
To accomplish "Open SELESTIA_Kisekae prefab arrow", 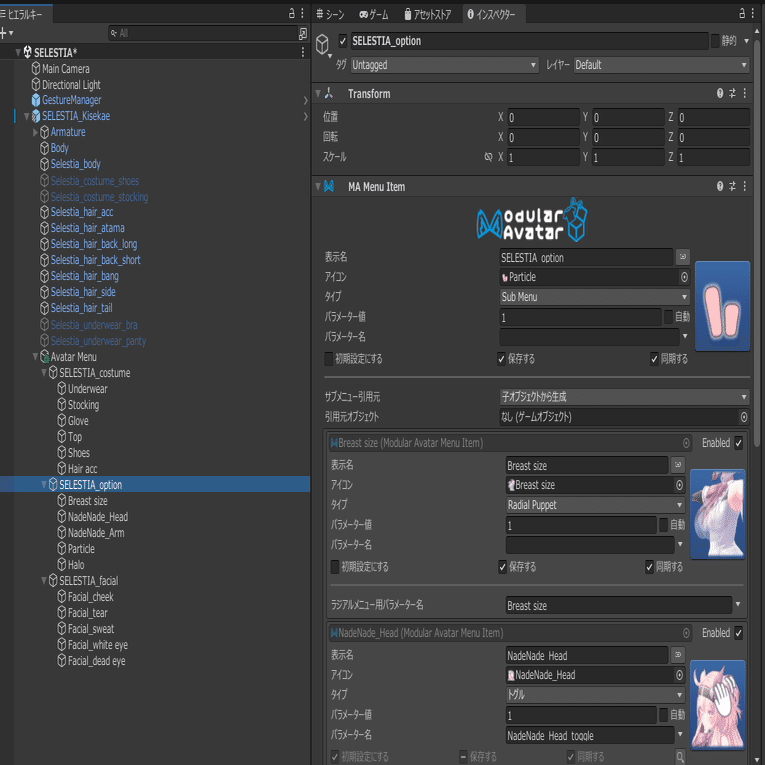I will click(x=306, y=116).
